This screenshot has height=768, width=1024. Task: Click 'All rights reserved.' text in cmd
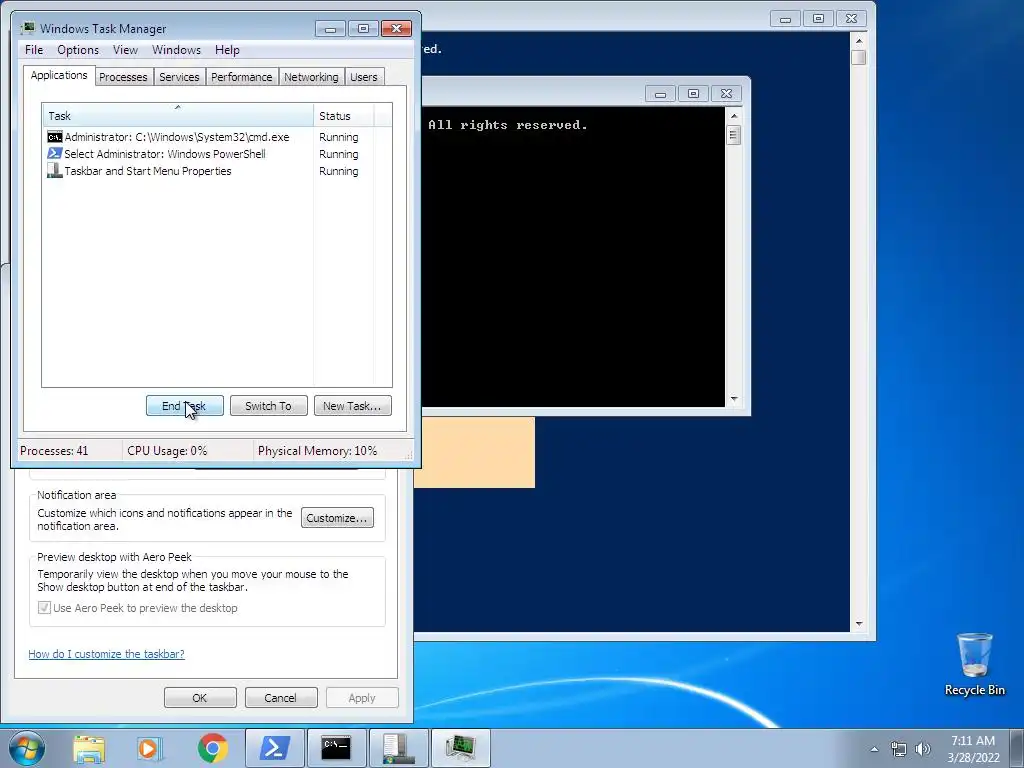(x=507, y=125)
